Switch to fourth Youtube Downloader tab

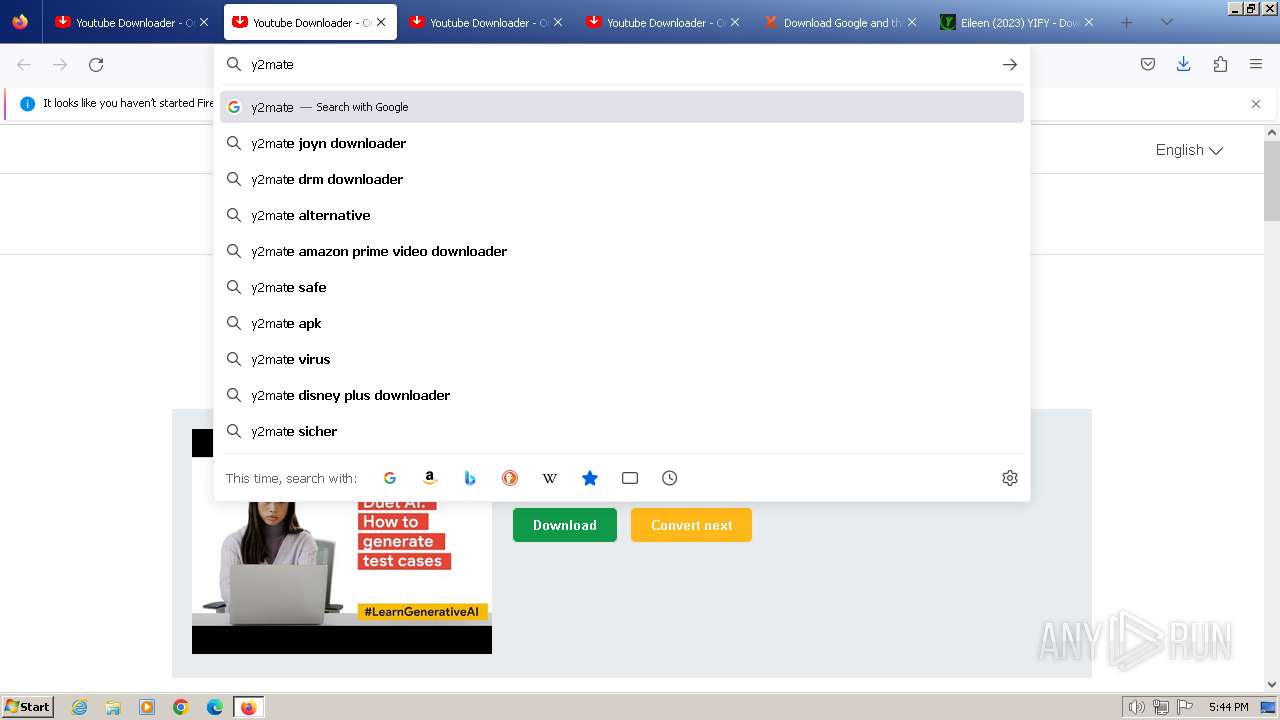[664, 22]
